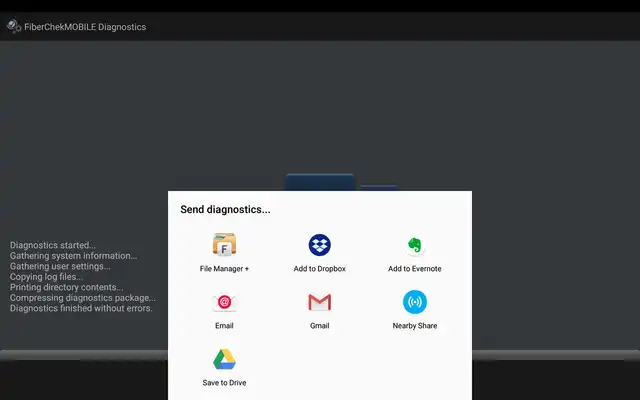Send diagnostics via the Email icon
Image resolution: width=640 pixels, height=400 pixels.
[x=224, y=302]
